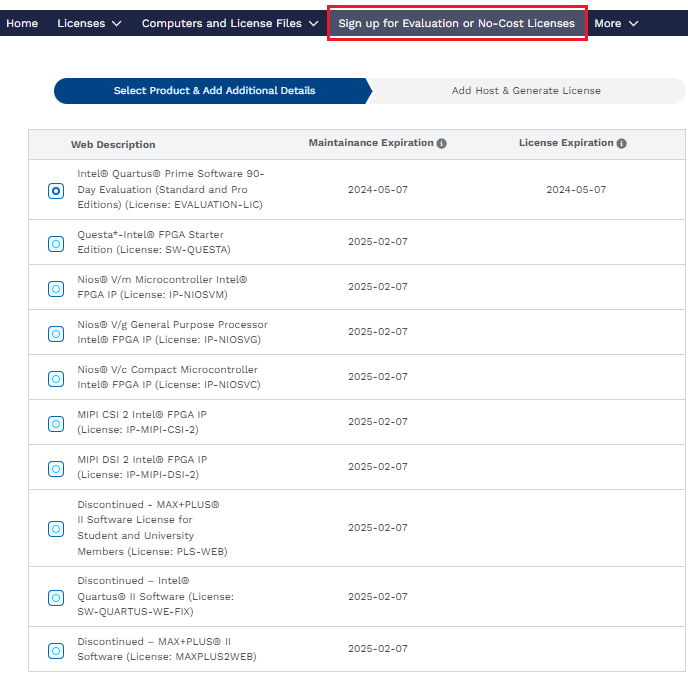Screen dimensions: 688x677
Task: Click Nios V/g IP-NIOSVG description text
Action: click(172, 332)
